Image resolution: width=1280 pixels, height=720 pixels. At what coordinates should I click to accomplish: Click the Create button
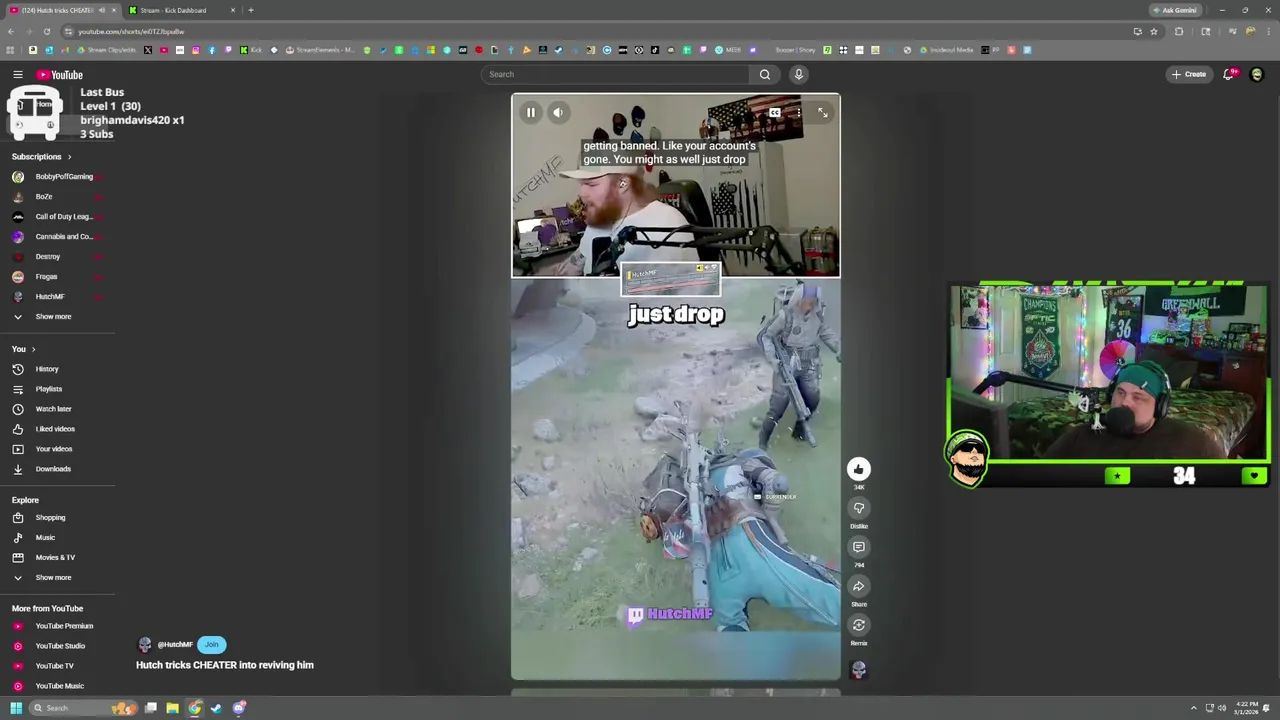[x=1189, y=74]
